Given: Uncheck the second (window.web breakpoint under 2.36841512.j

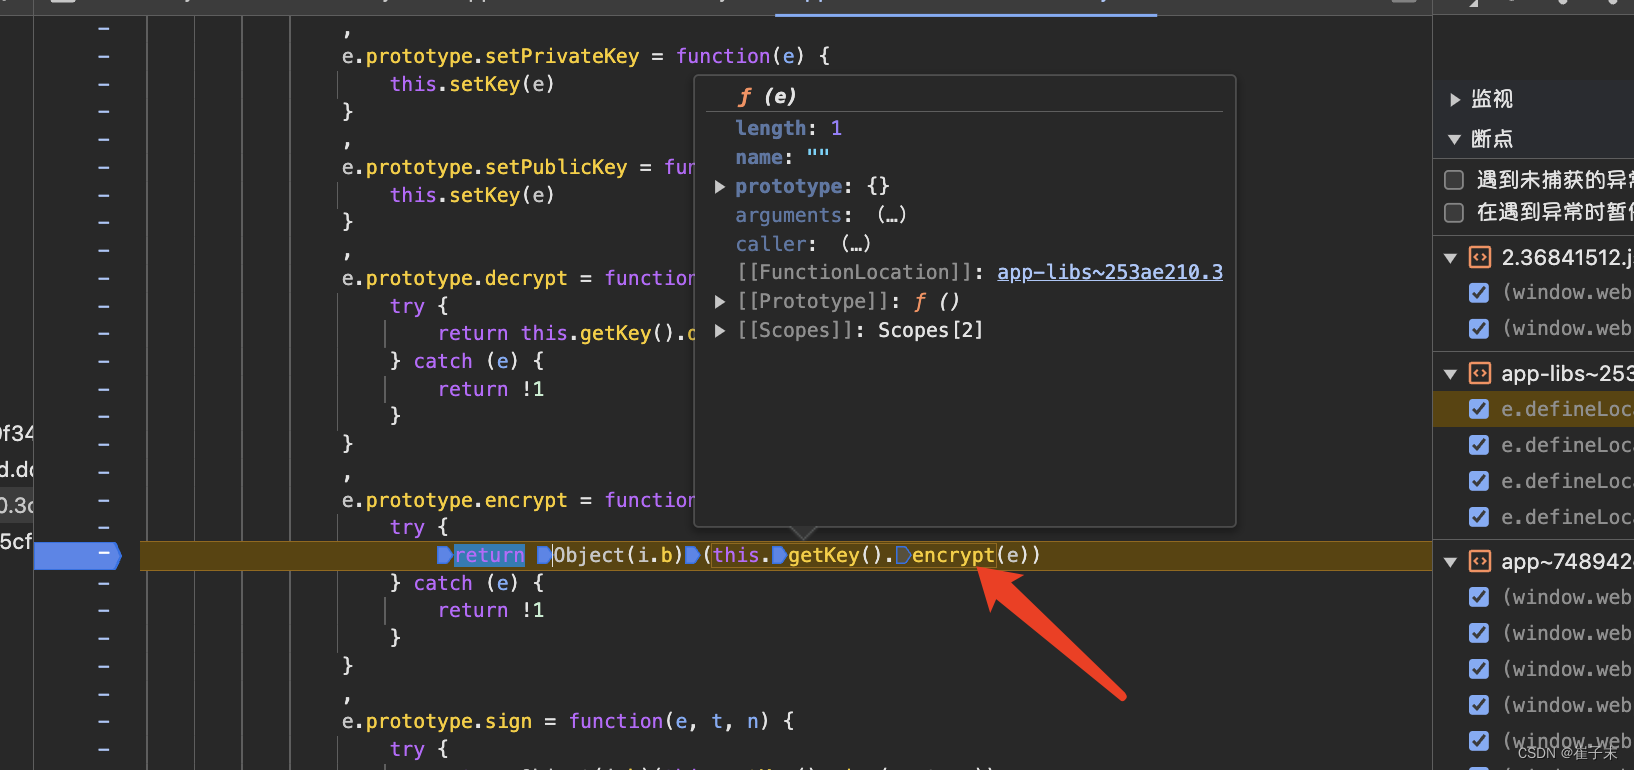Looking at the screenshot, I should tap(1479, 329).
